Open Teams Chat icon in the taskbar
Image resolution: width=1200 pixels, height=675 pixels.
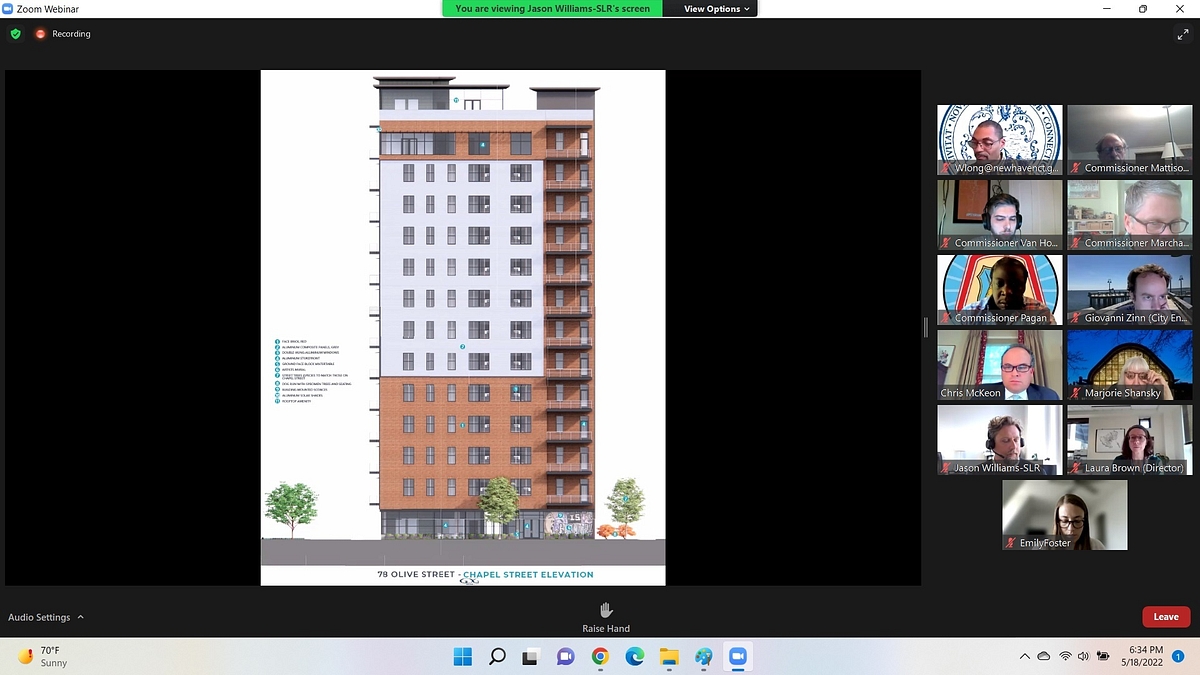565,656
